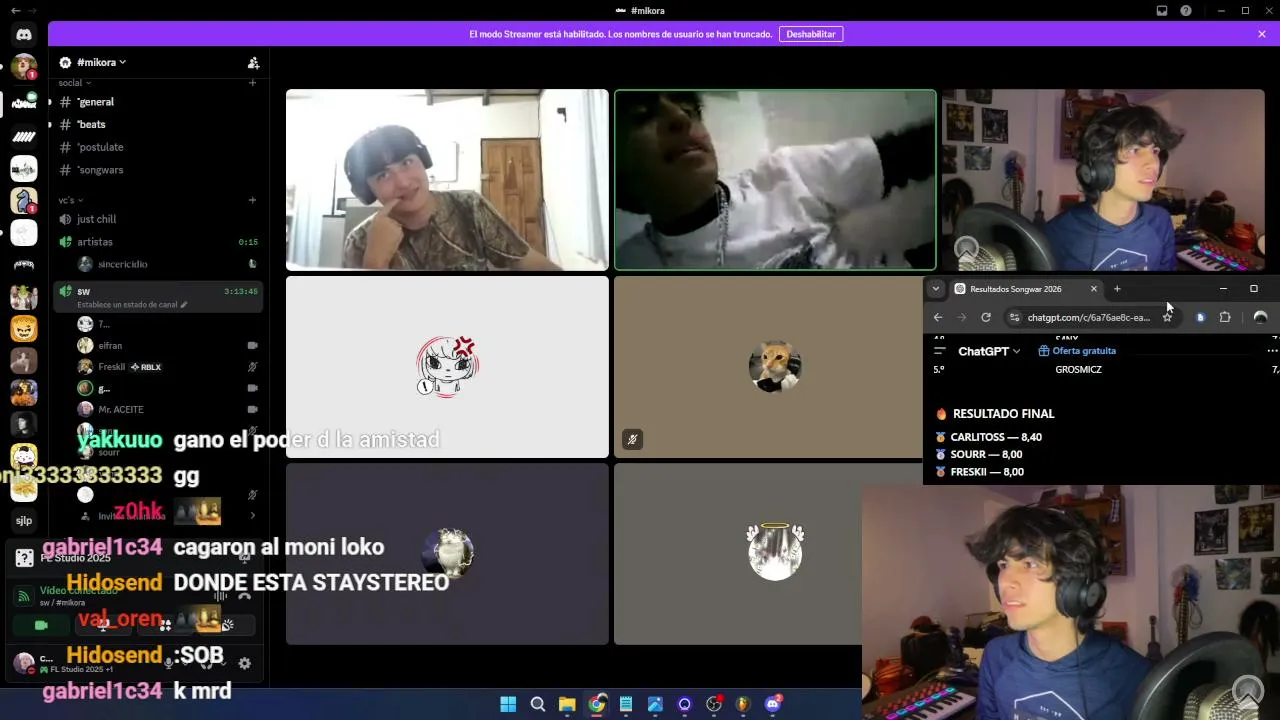
Task: Open the ChatGPT sidebar menu icon
Action: [x=939, y=351]
